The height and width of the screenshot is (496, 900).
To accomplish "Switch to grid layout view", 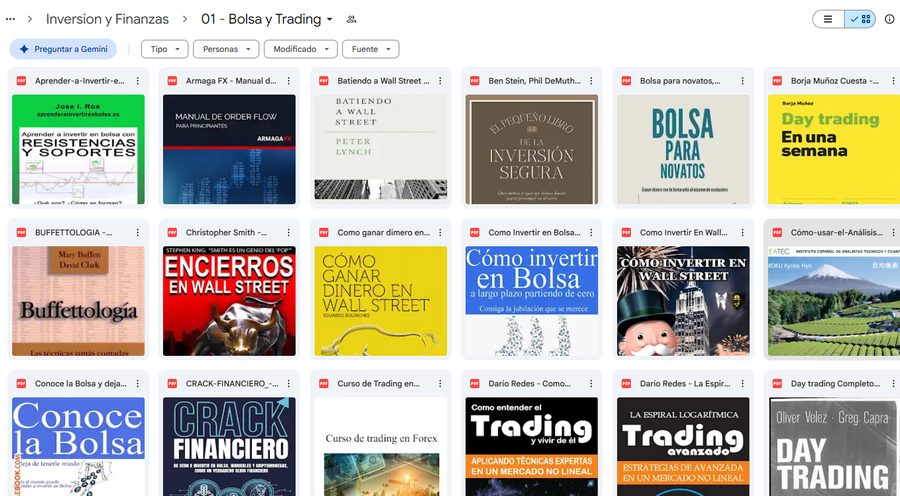I will [x=860, y=19].
